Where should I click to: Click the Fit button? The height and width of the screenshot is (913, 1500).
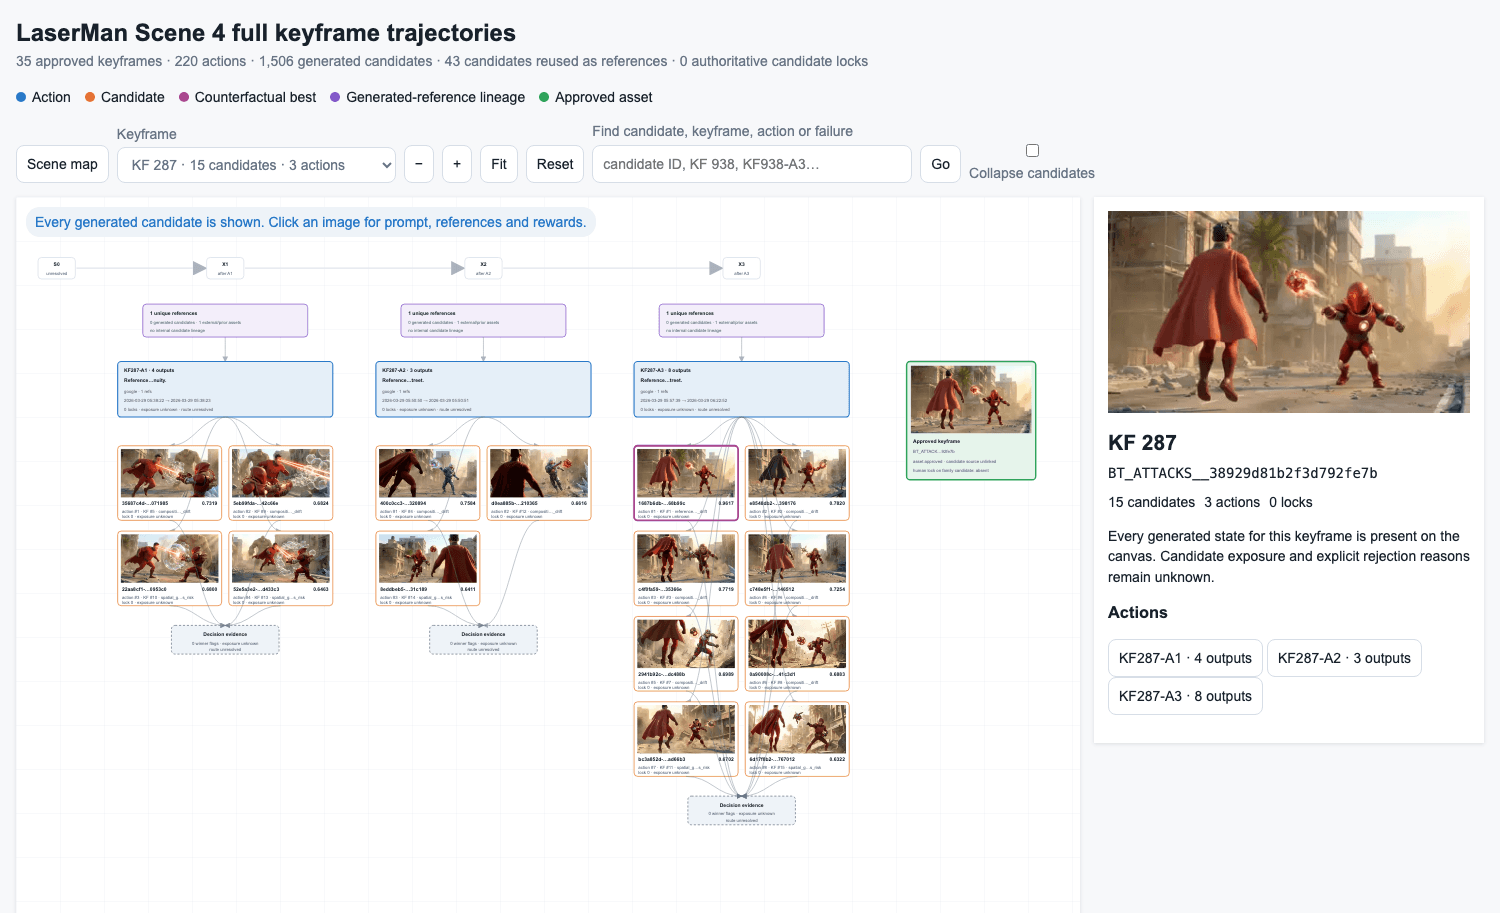(499, 164)
